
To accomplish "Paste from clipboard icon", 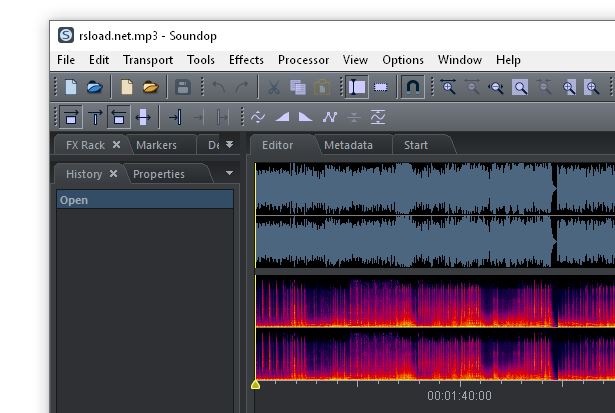I will point(322,87).
